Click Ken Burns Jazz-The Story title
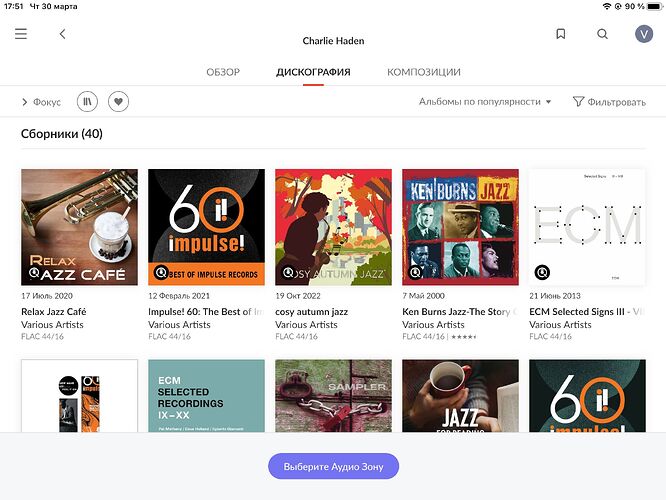The height and width of the screenshot is (500, 666). 460,311
